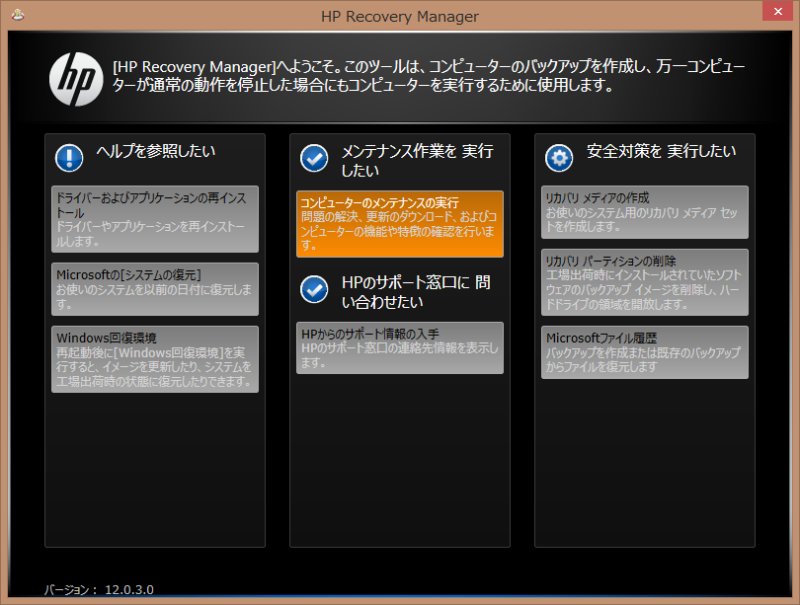Click the checkmark icon beside メンテナンス作業を実行したい
Viewport: 800px width, 605px height.
[x=314, y=158]
